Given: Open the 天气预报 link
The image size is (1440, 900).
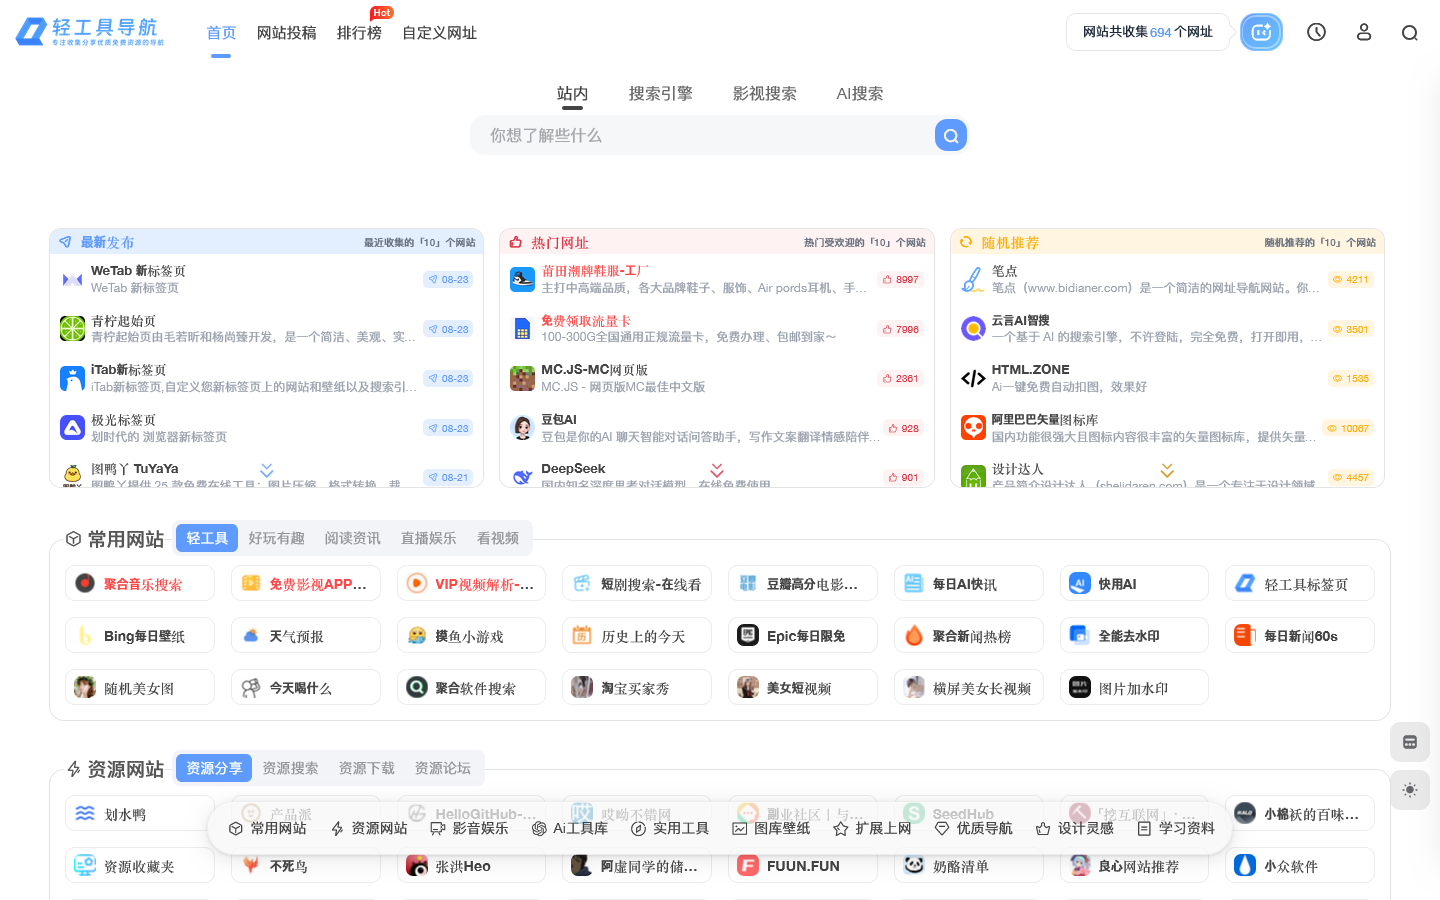Looking at the screenshot, I should (306, 636).
